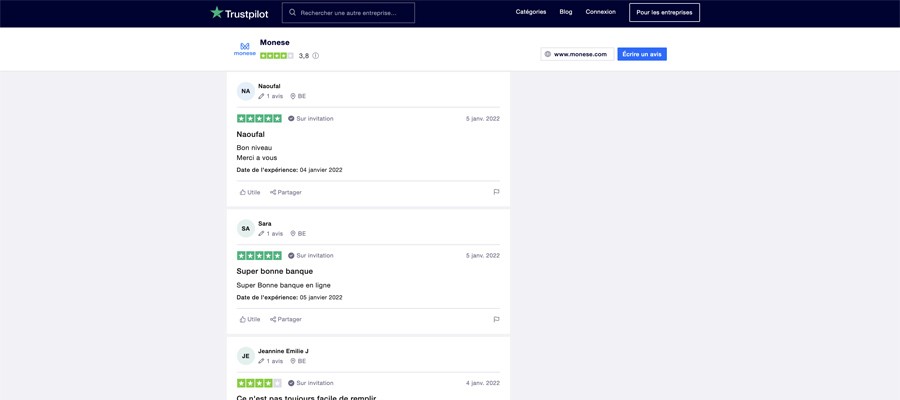Click the verified check icon on Jeannine's review

tap(291, 383)
